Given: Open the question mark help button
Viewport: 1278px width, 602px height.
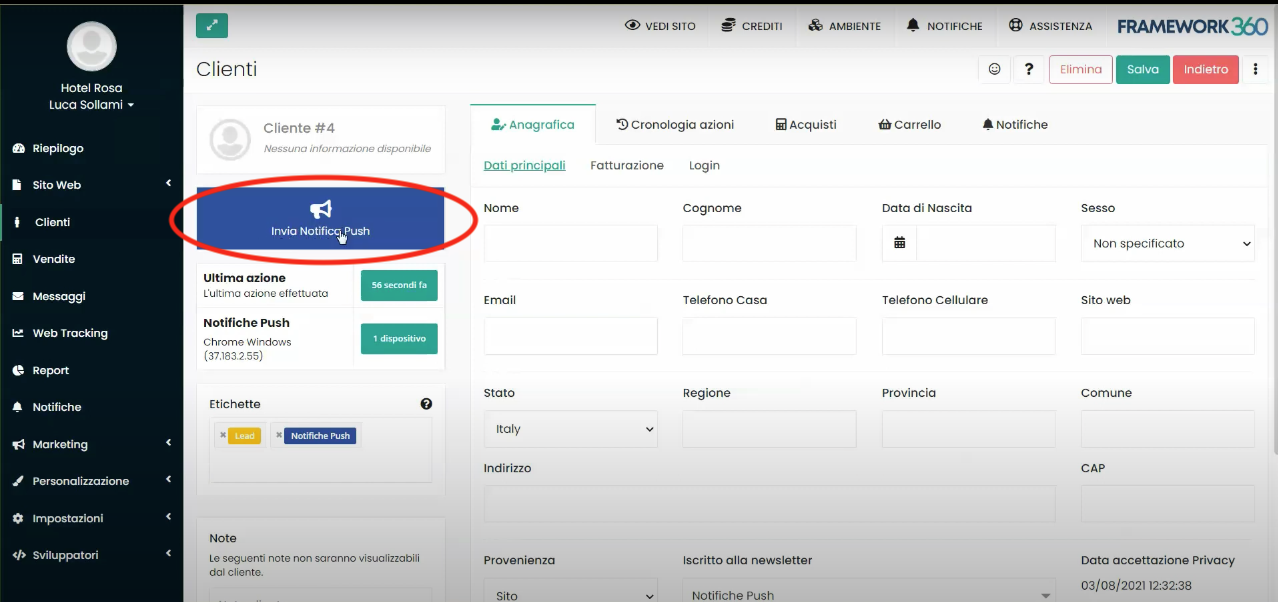Looking at the screenshot, I should pyautogui.click(x=1028, y=69).
